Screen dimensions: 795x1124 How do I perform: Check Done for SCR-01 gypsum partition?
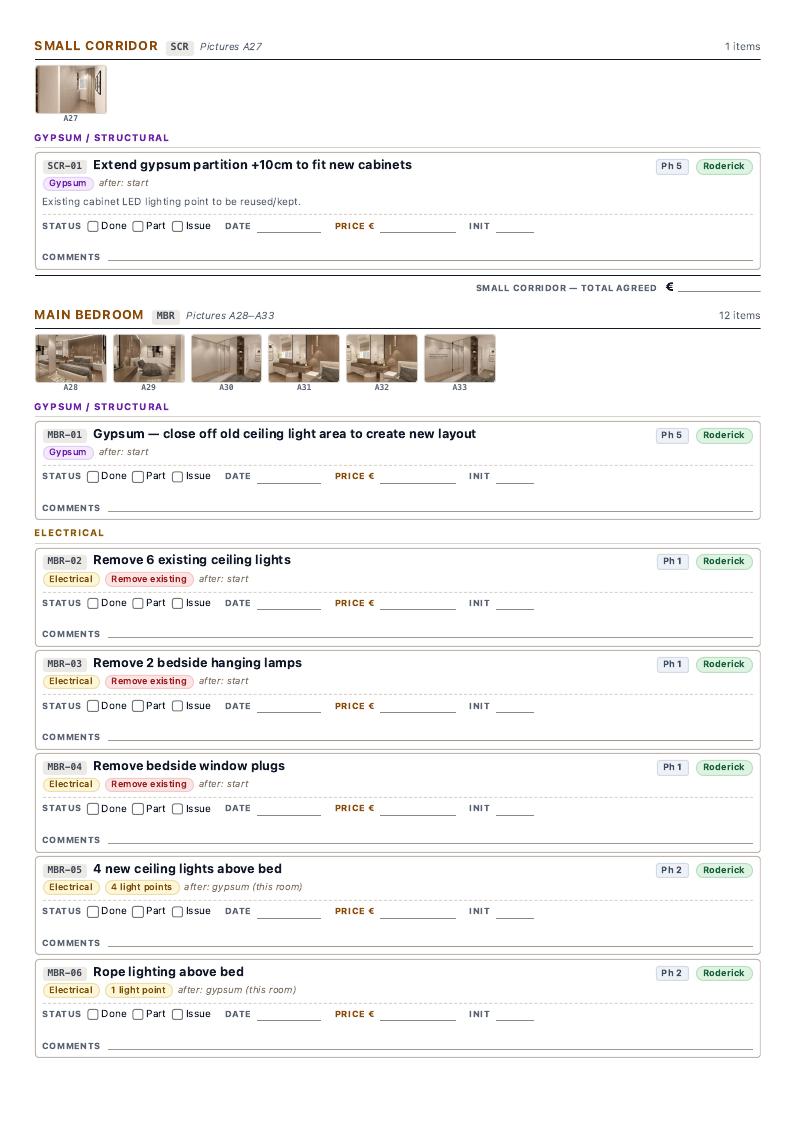[93, 227]
